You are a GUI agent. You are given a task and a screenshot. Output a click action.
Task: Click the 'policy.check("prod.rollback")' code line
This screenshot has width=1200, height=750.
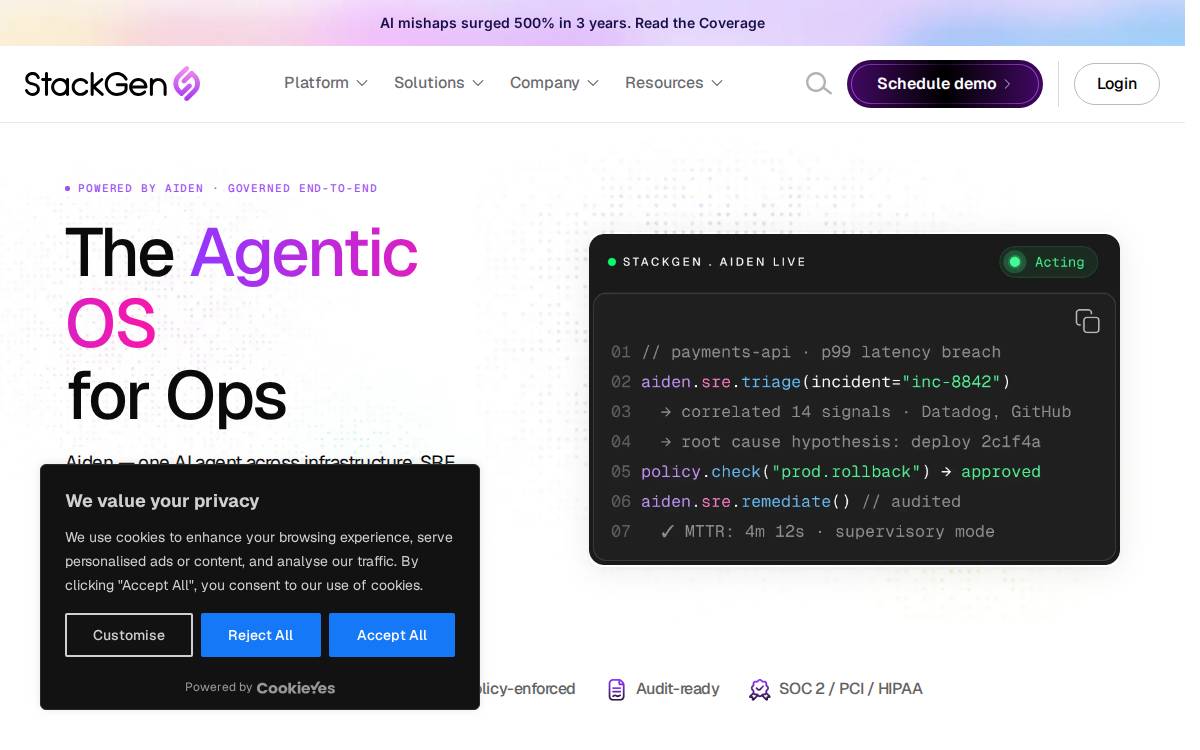[841, 472]
